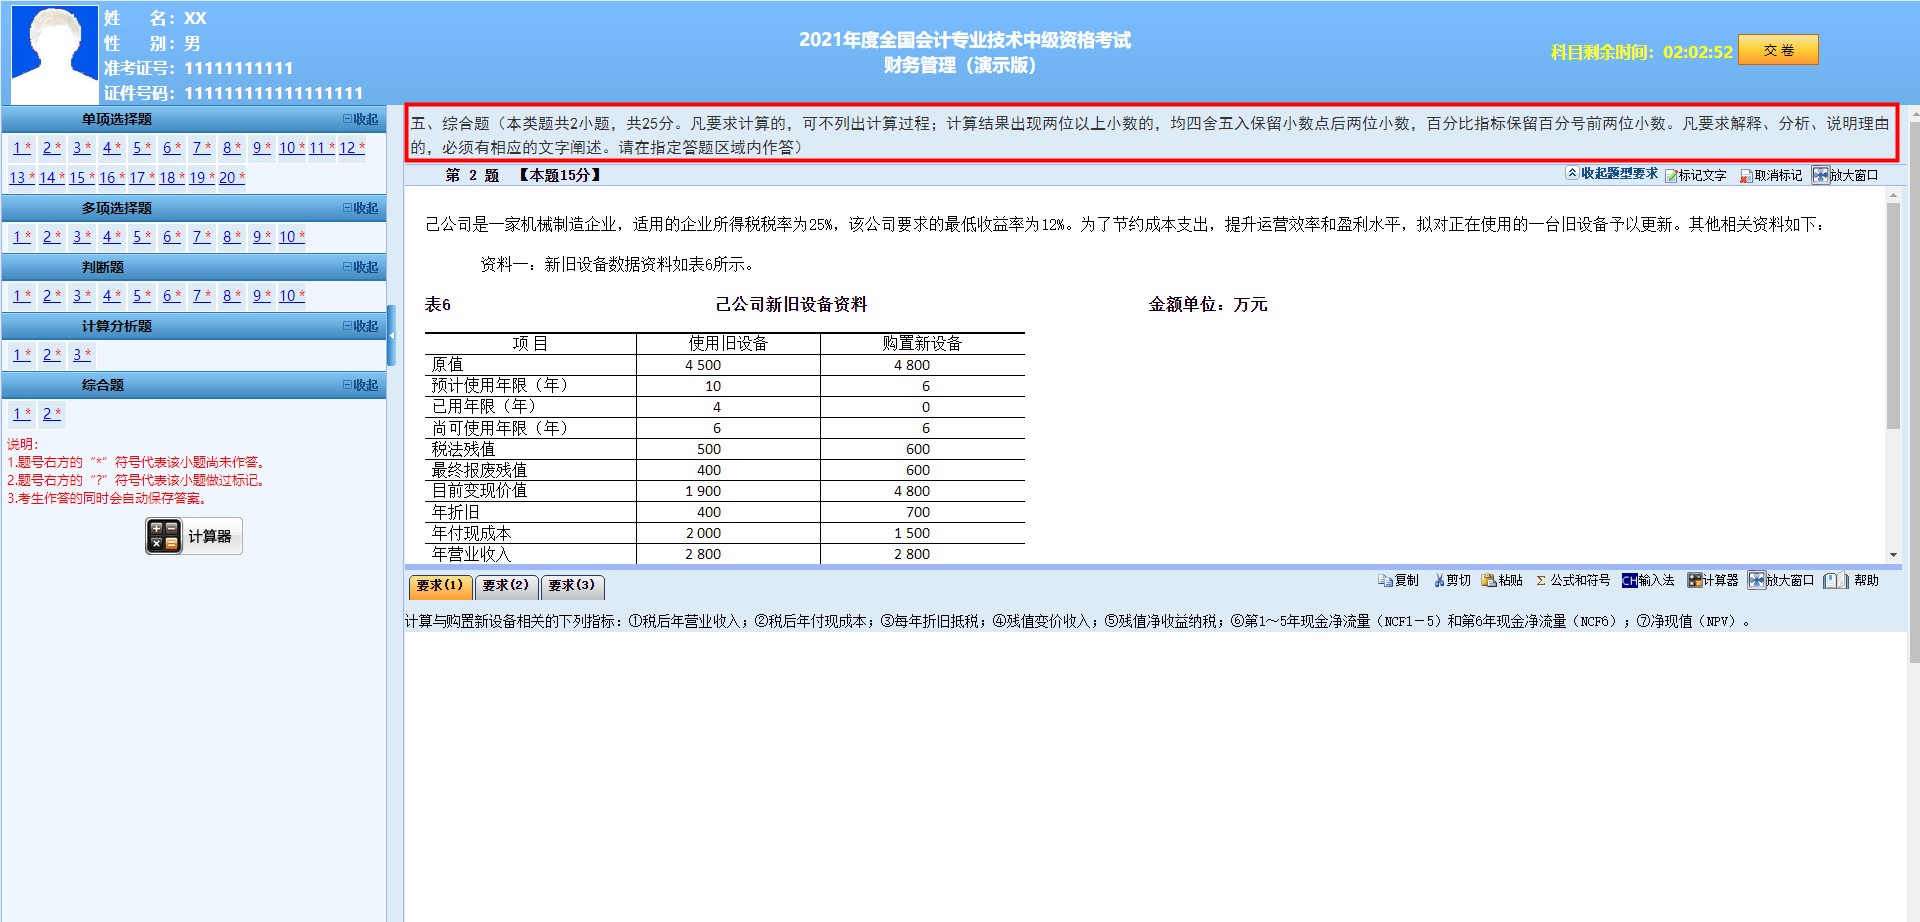This screenshot has width=1920, height=922.
Task: Click the 购置新设备 column header
Action: click(x=922, y=343)
